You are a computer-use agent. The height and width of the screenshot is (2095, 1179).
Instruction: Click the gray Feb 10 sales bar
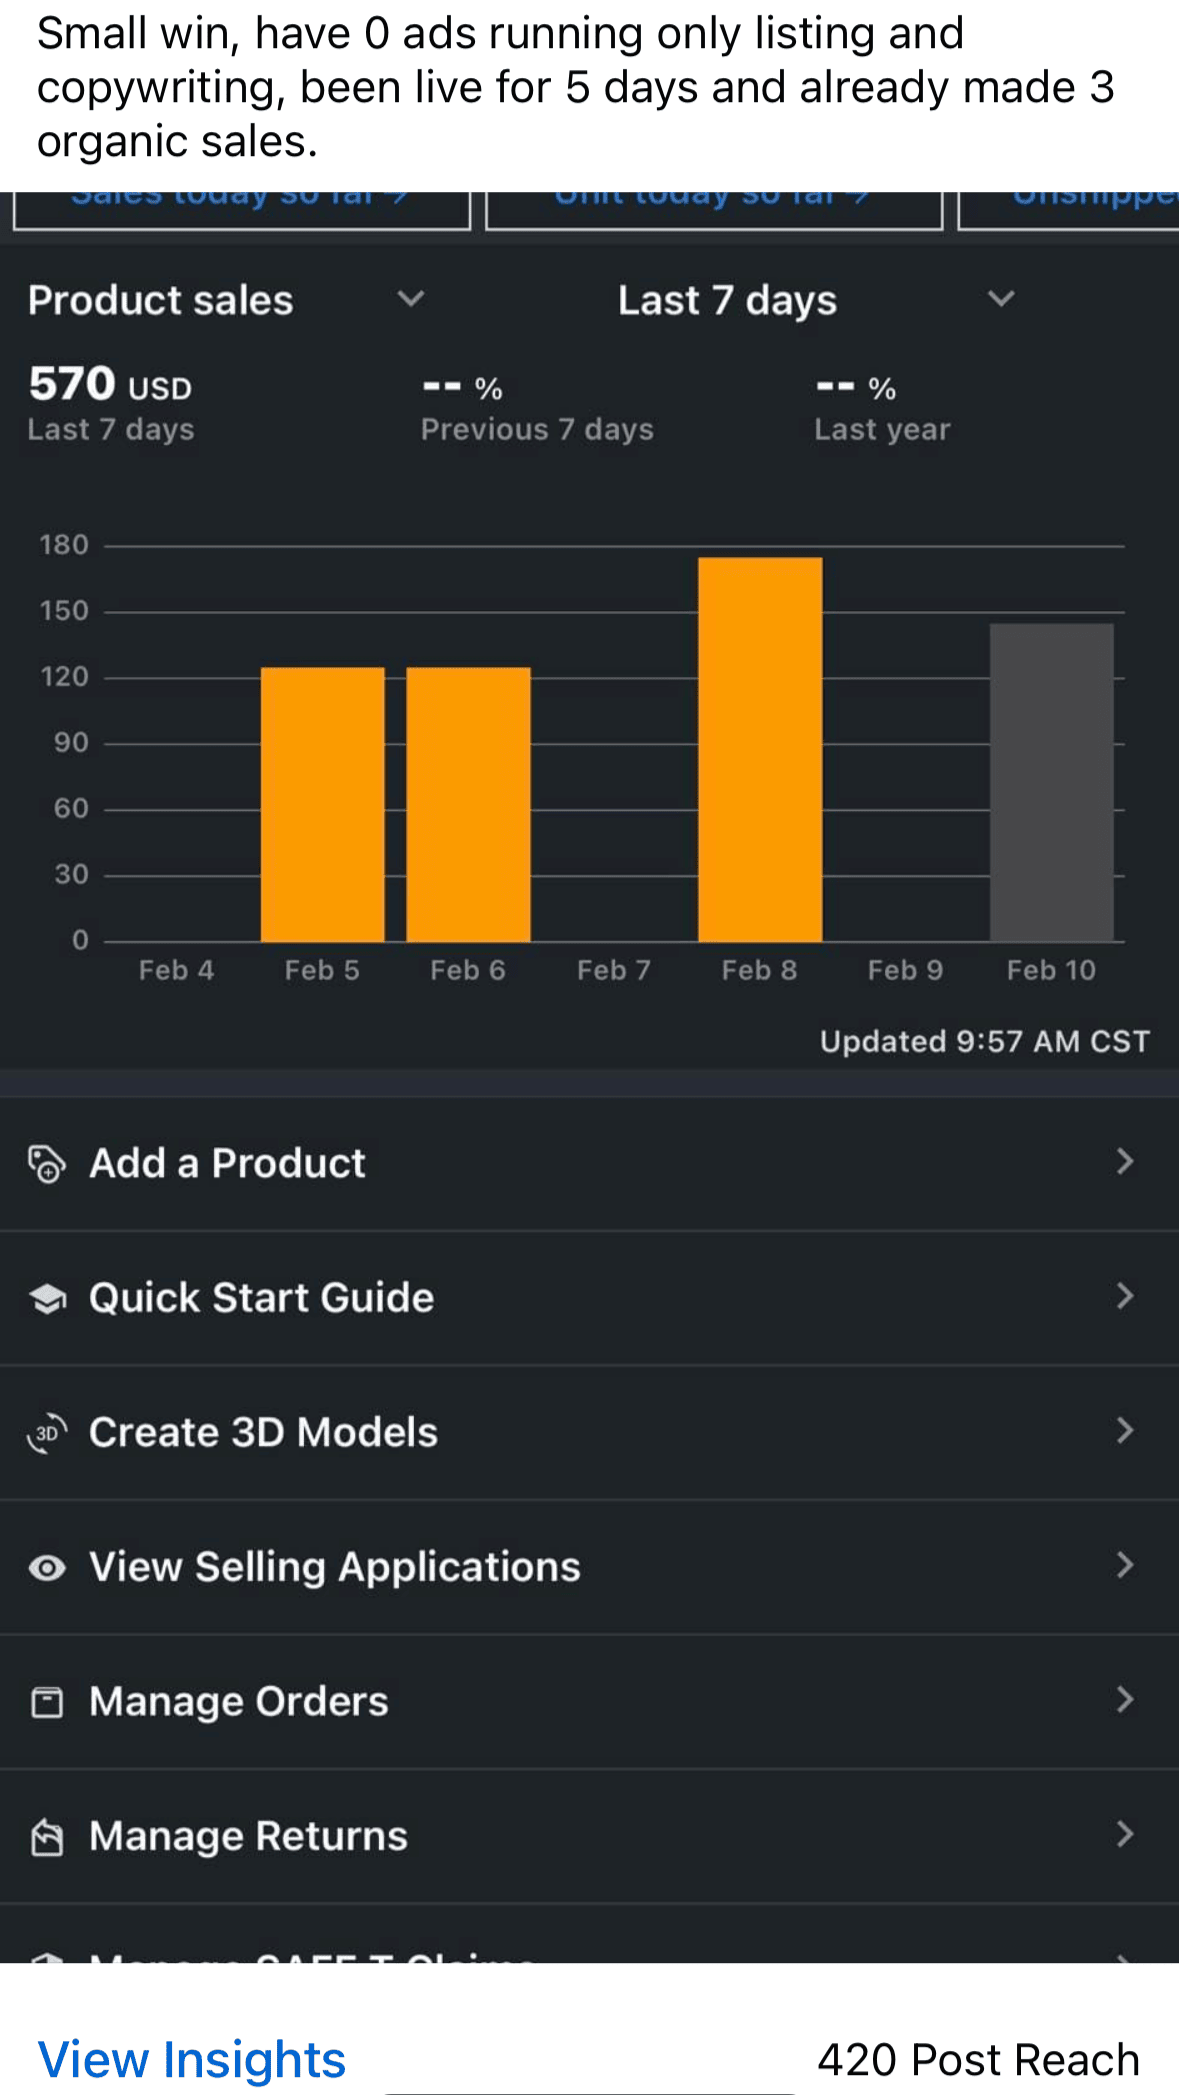[1051, 782]
